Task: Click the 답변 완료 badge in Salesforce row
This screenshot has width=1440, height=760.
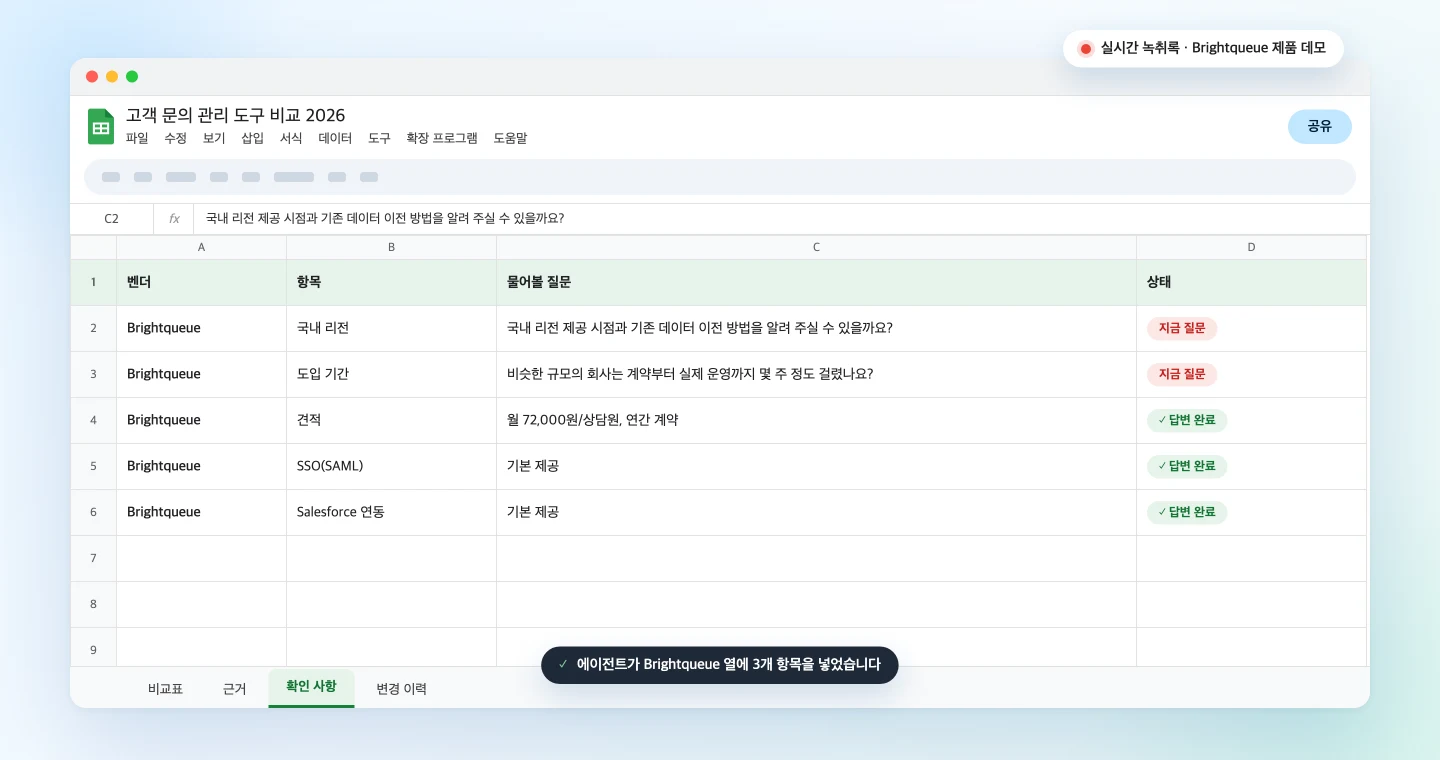Action: (1187, 512)
